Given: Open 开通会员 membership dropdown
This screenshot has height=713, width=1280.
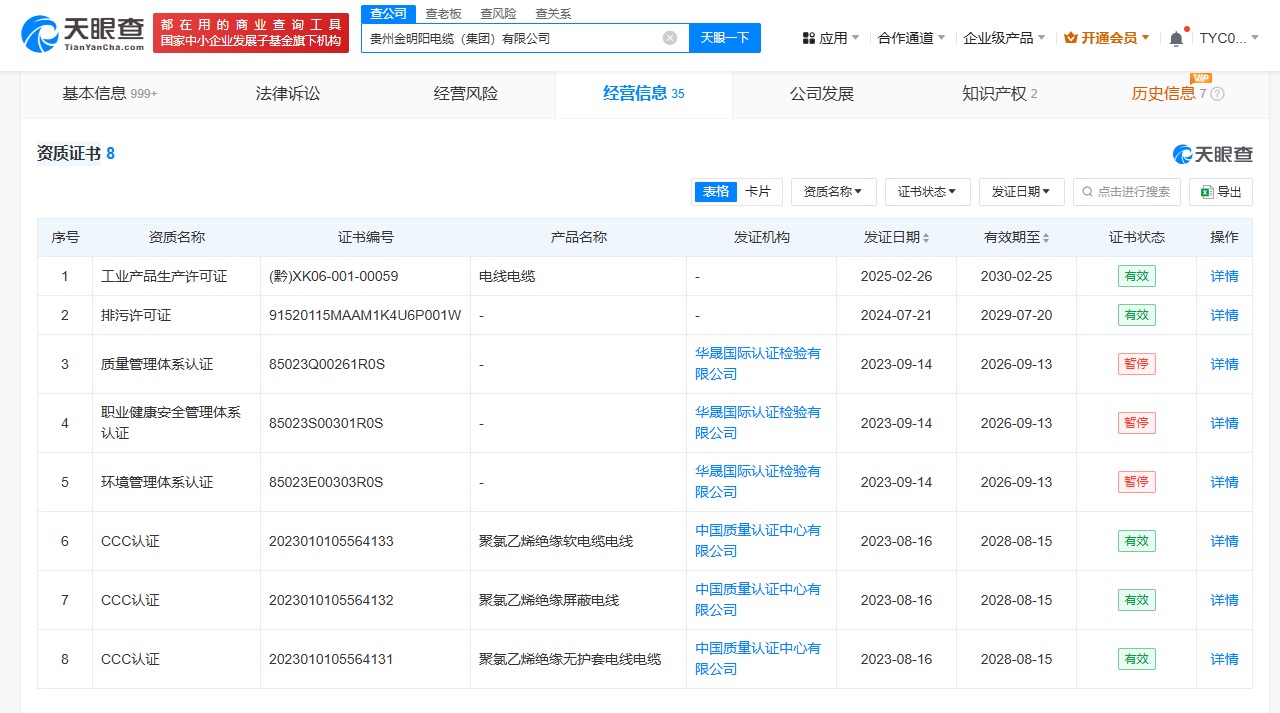Looking at the screenshot, I should (1107, 38).
